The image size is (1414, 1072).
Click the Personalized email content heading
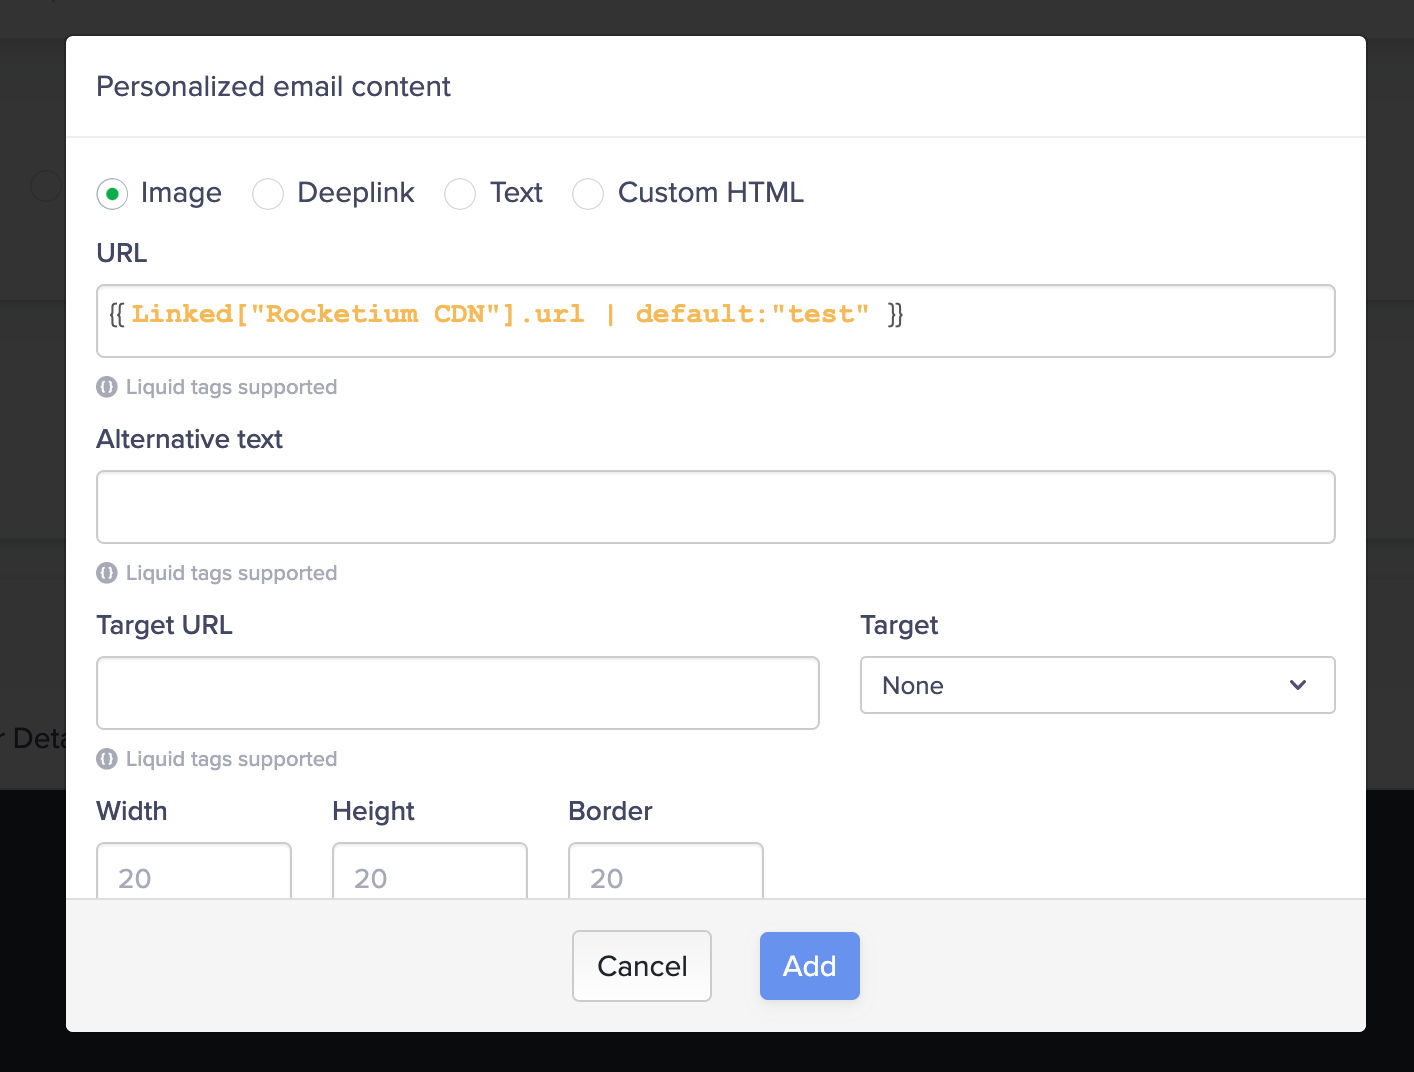click(x=273, y=87)
